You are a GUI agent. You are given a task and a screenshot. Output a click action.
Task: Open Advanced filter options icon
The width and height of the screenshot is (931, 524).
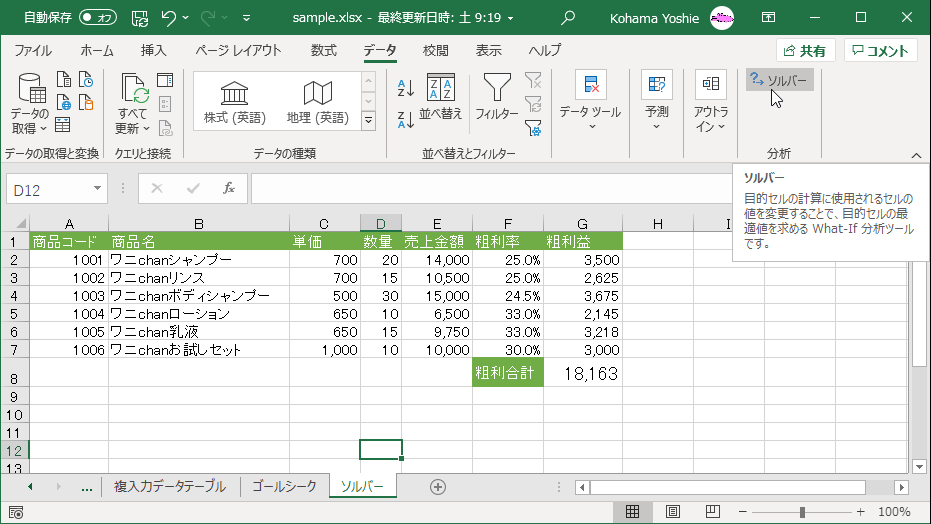[x=533, y=128]
